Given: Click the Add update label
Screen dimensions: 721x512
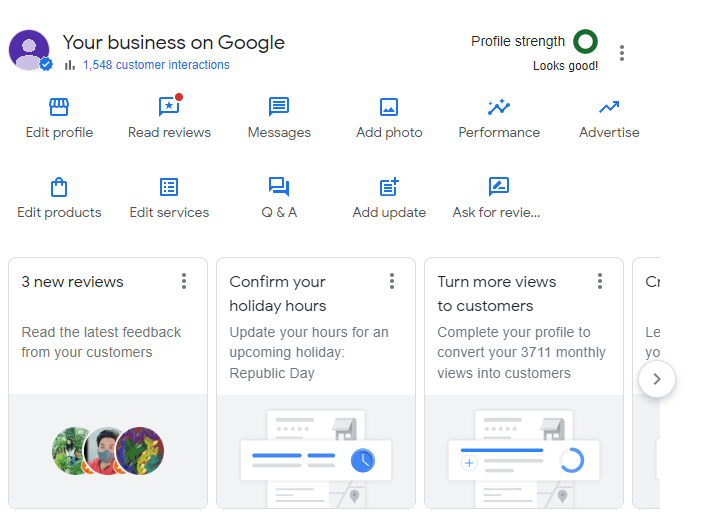Looking at the screenshot, I should [x=389, y=213].
